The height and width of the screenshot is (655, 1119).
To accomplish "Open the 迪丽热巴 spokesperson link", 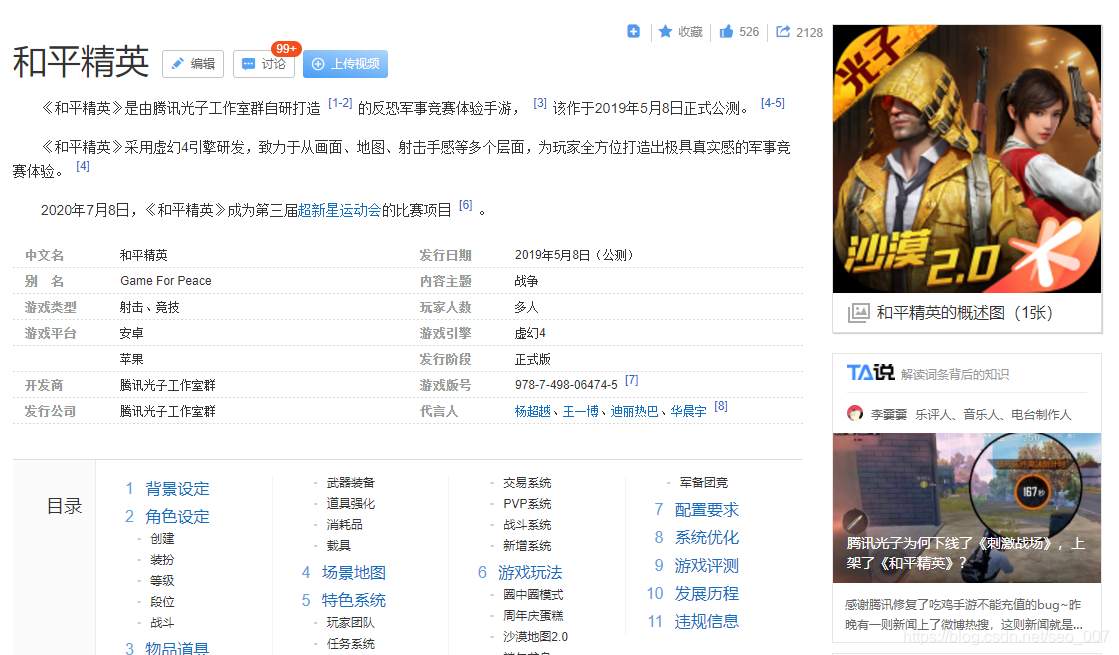I will (x=634, y=411).
